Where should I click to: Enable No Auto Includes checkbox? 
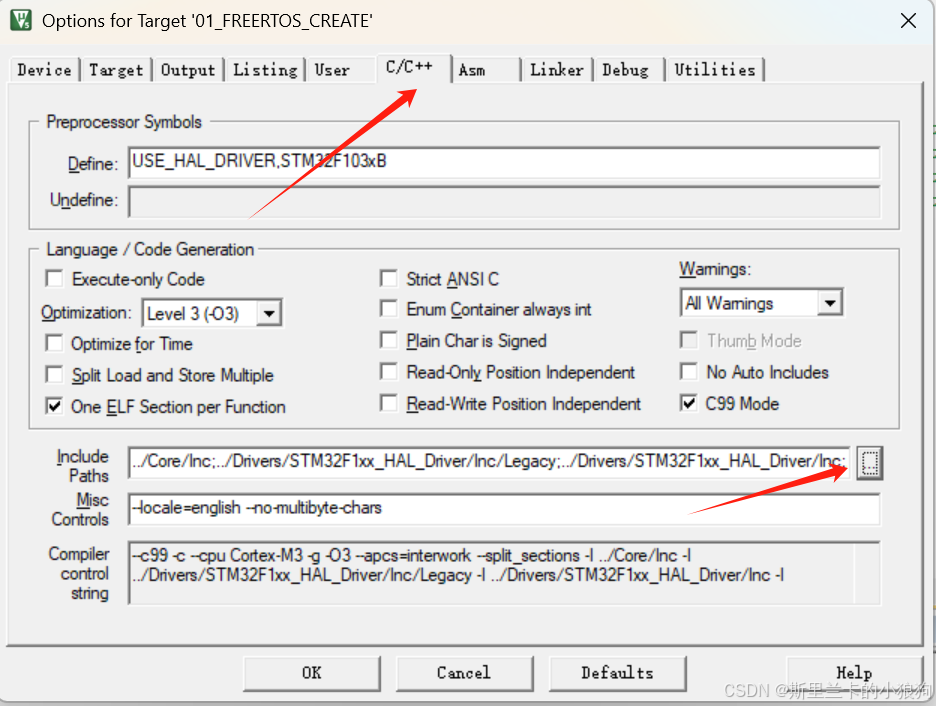pos(689,372)
